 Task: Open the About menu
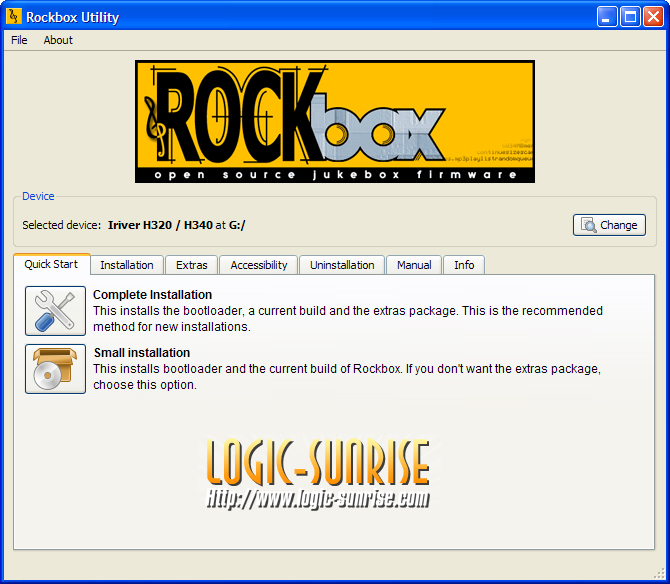(x=58, y=40)
